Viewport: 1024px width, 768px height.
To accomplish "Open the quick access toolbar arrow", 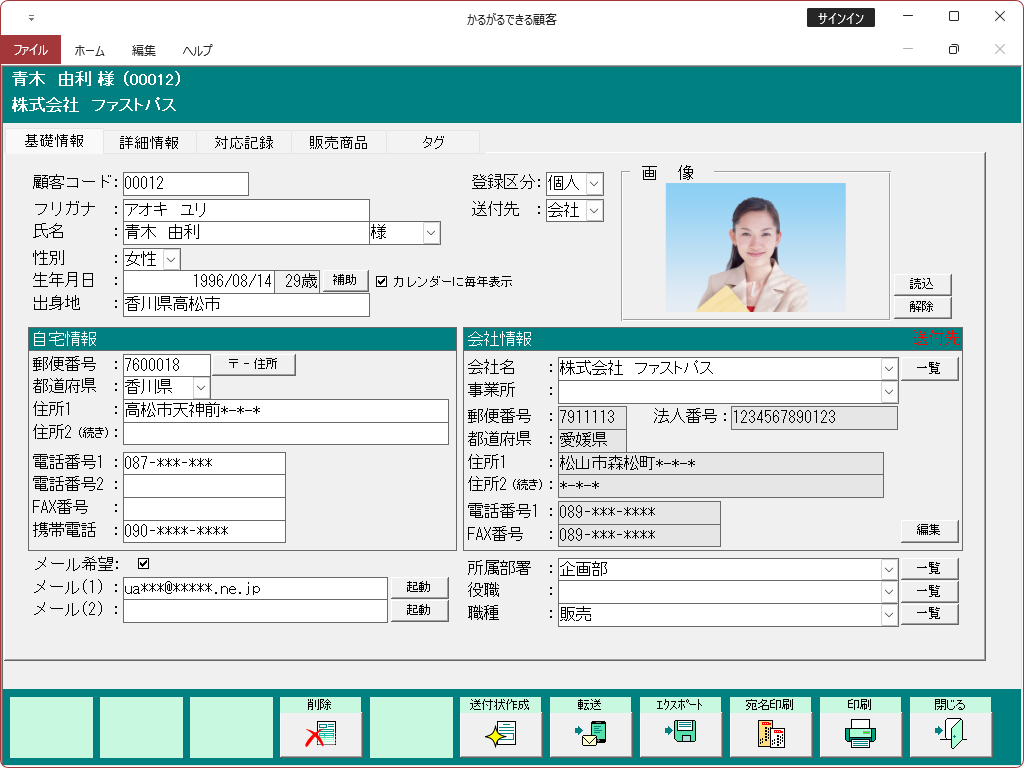I will [31, 18].
